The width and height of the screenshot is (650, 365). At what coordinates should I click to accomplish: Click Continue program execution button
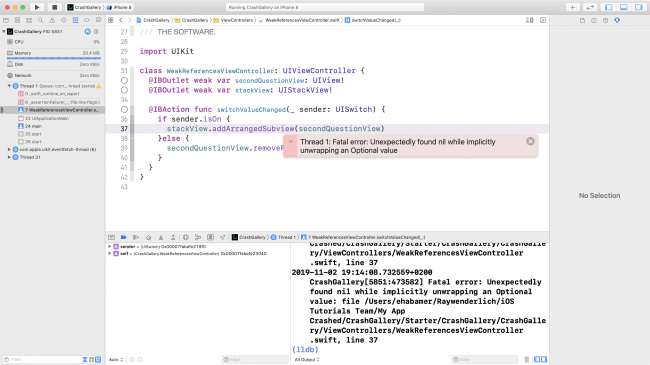tap(136, 237)
